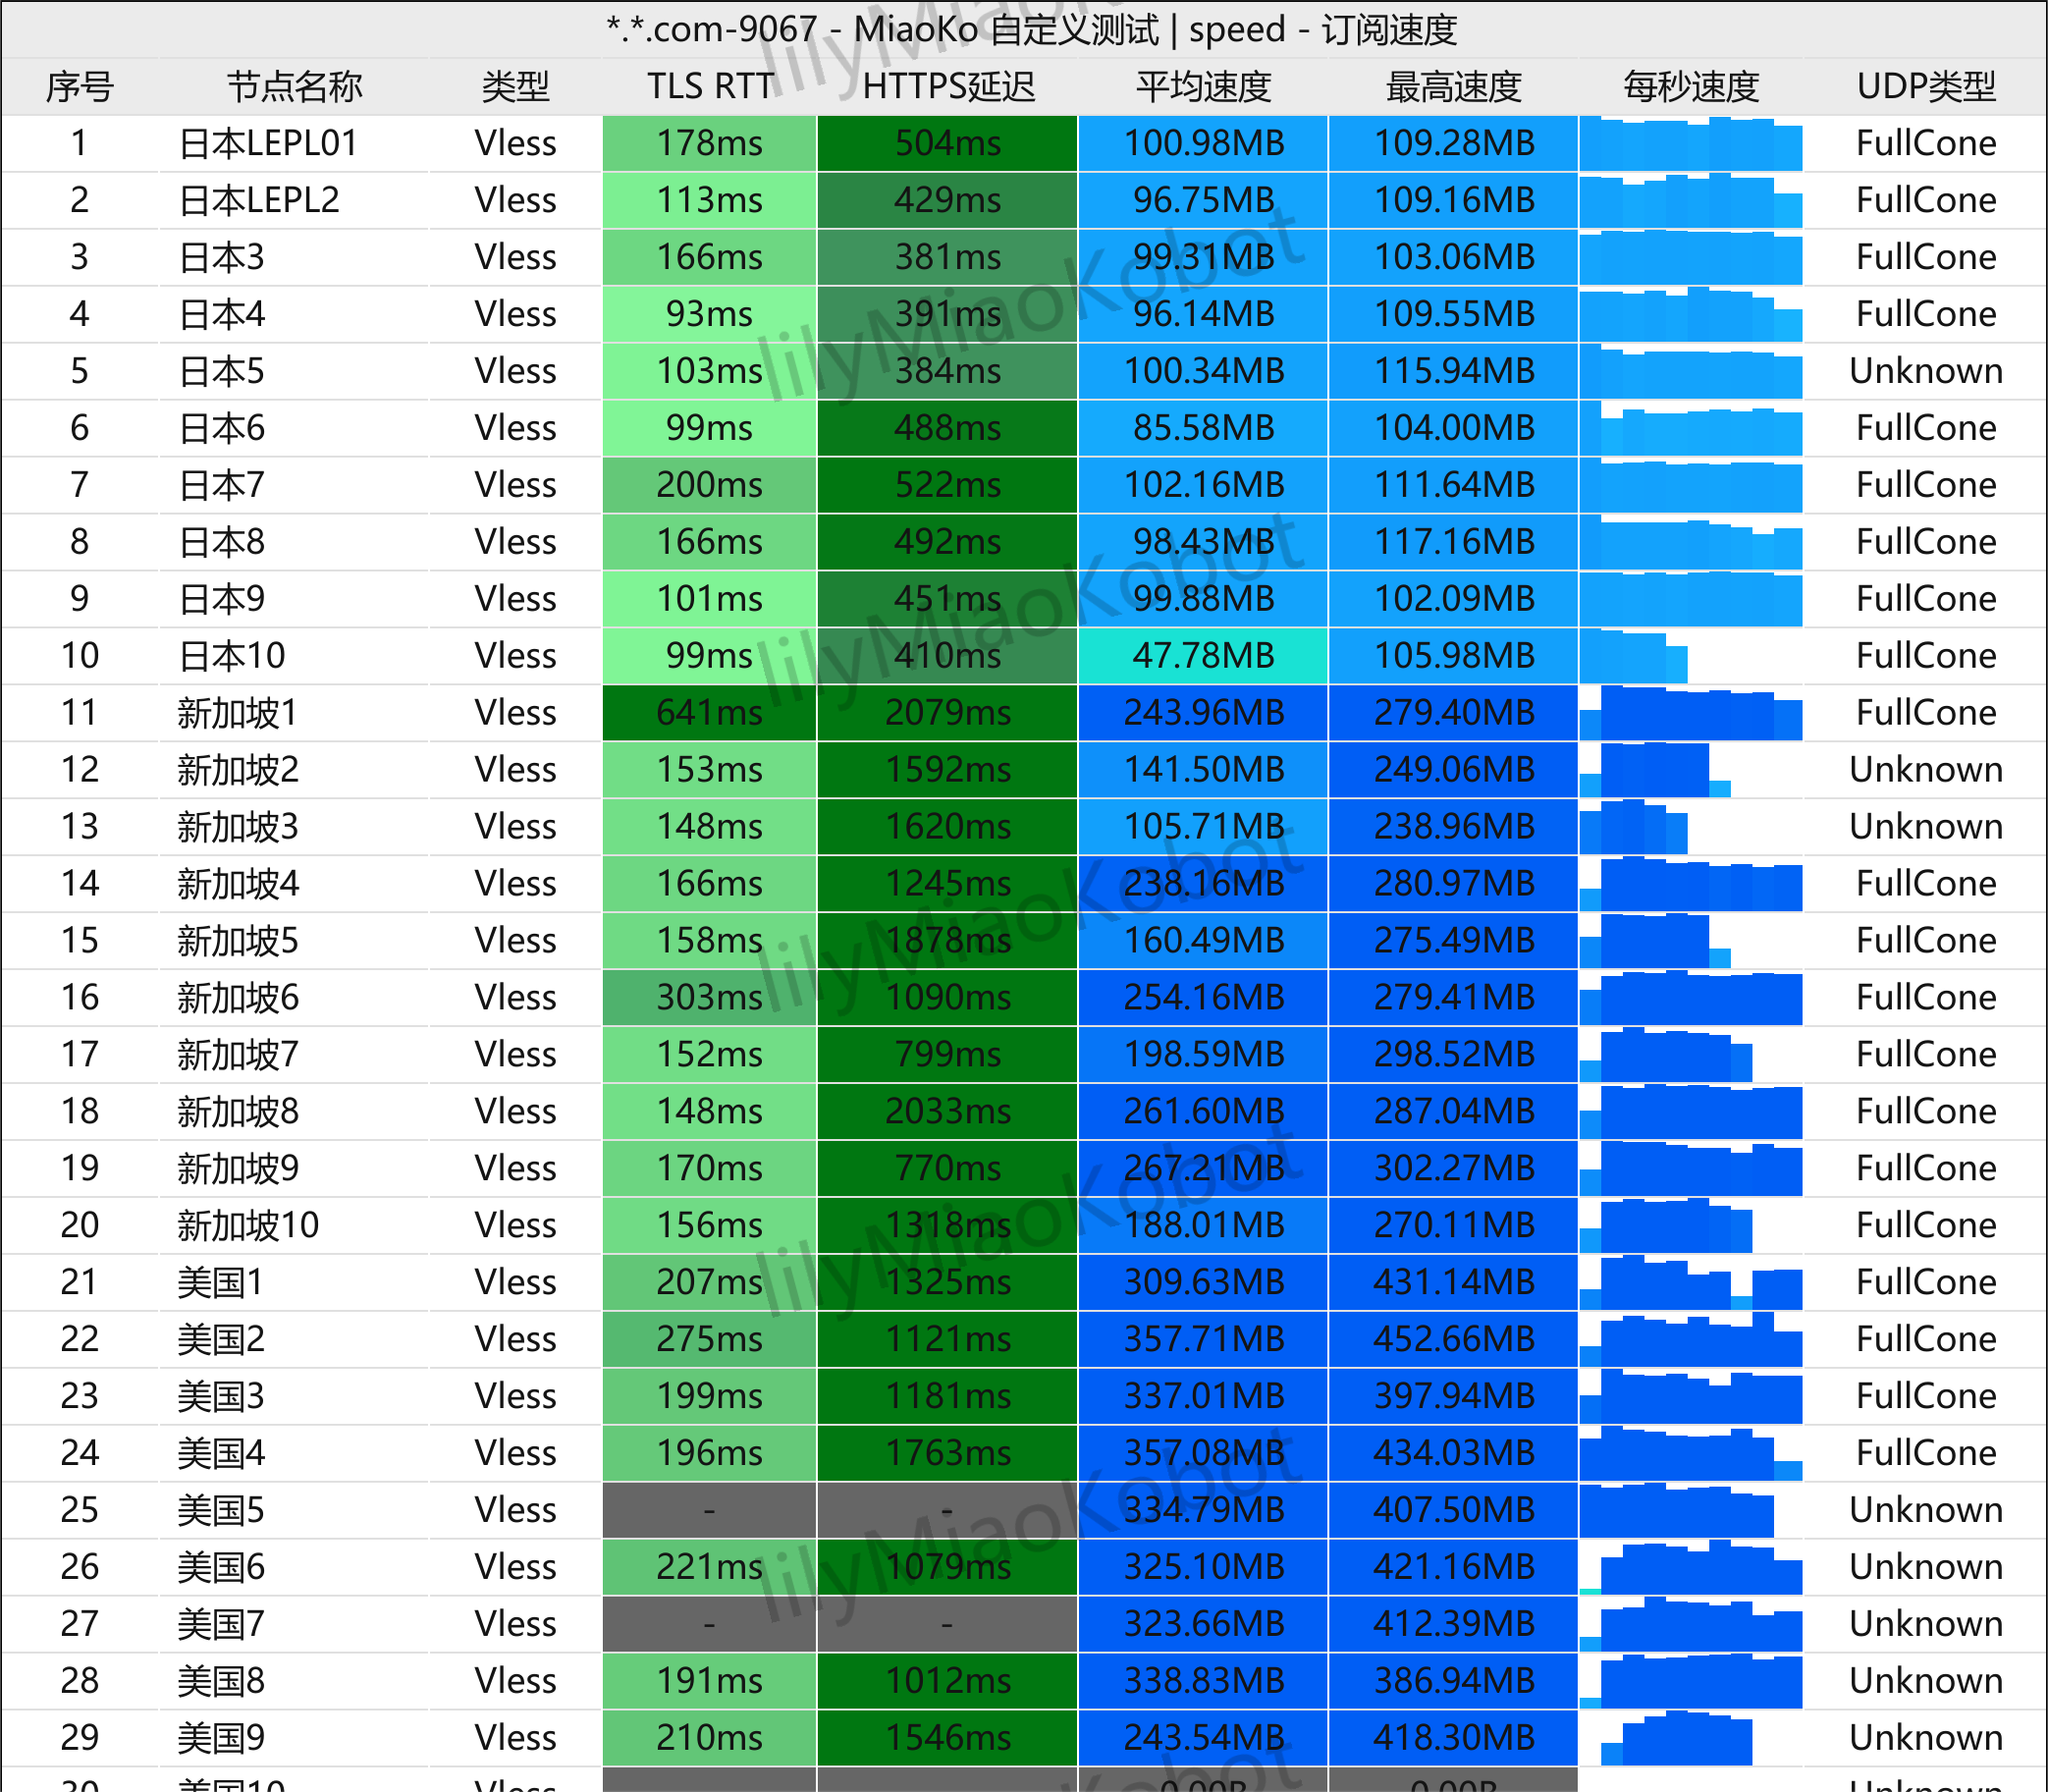The width and height of the screenshot is (2048, 1792).
Task: Click the 节点名称 column header
Action: point(294,87)
